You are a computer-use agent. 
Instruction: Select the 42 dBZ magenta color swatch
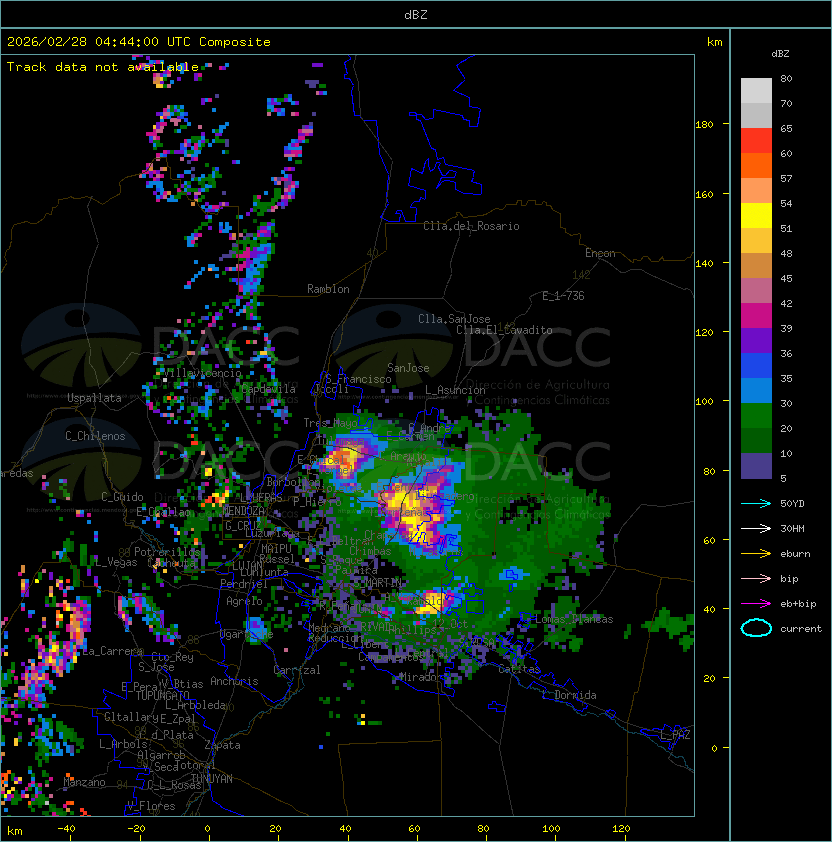(756, 316)
